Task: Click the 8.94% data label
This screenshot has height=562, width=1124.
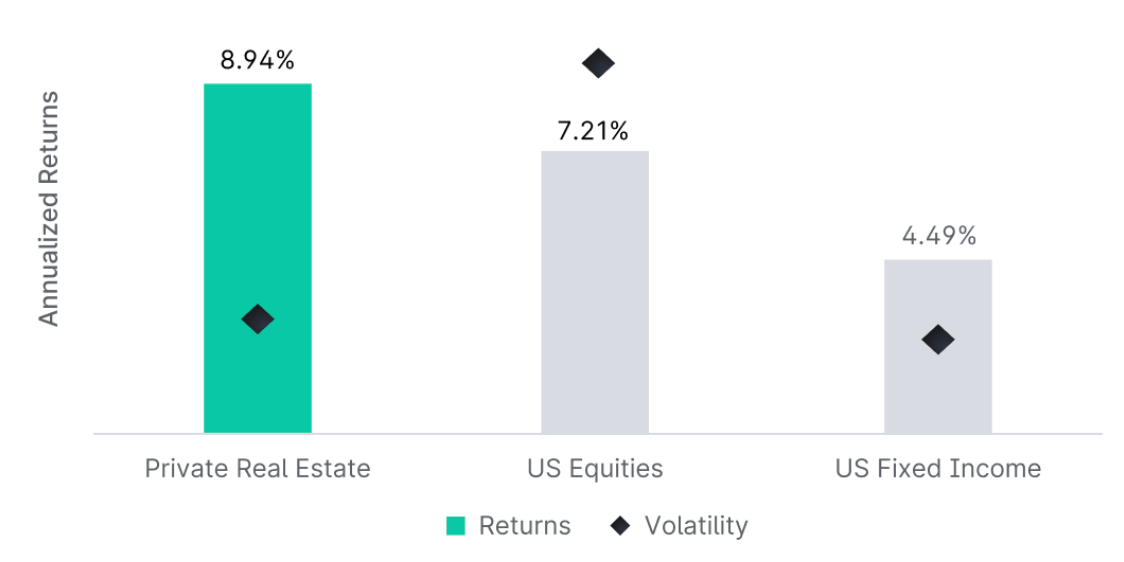Action: click(257, 61)
